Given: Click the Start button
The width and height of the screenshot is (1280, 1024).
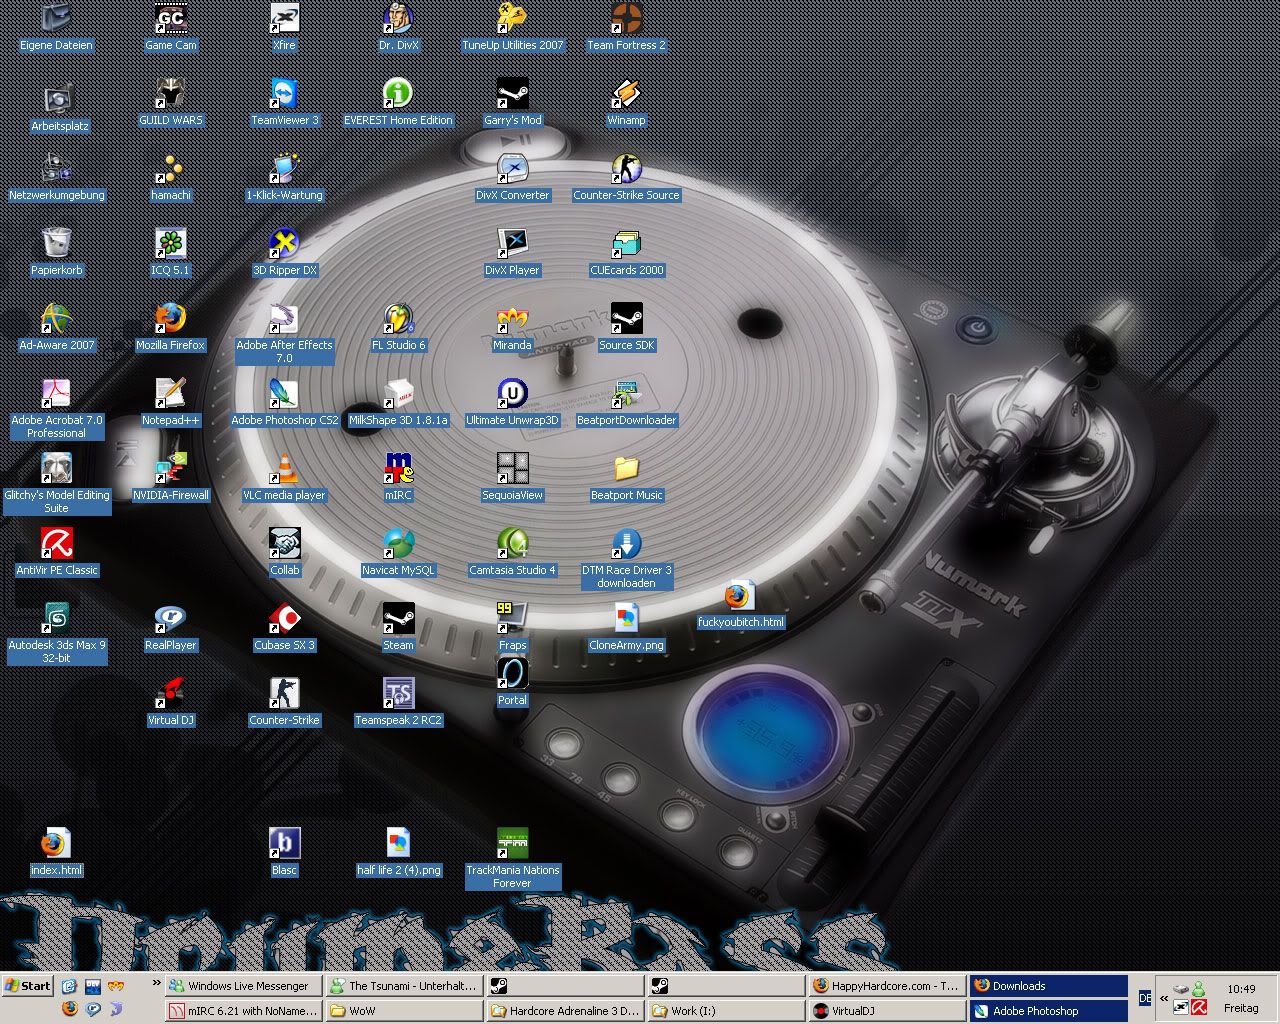Looking at the screenshot, I should [x=28, y=986].
